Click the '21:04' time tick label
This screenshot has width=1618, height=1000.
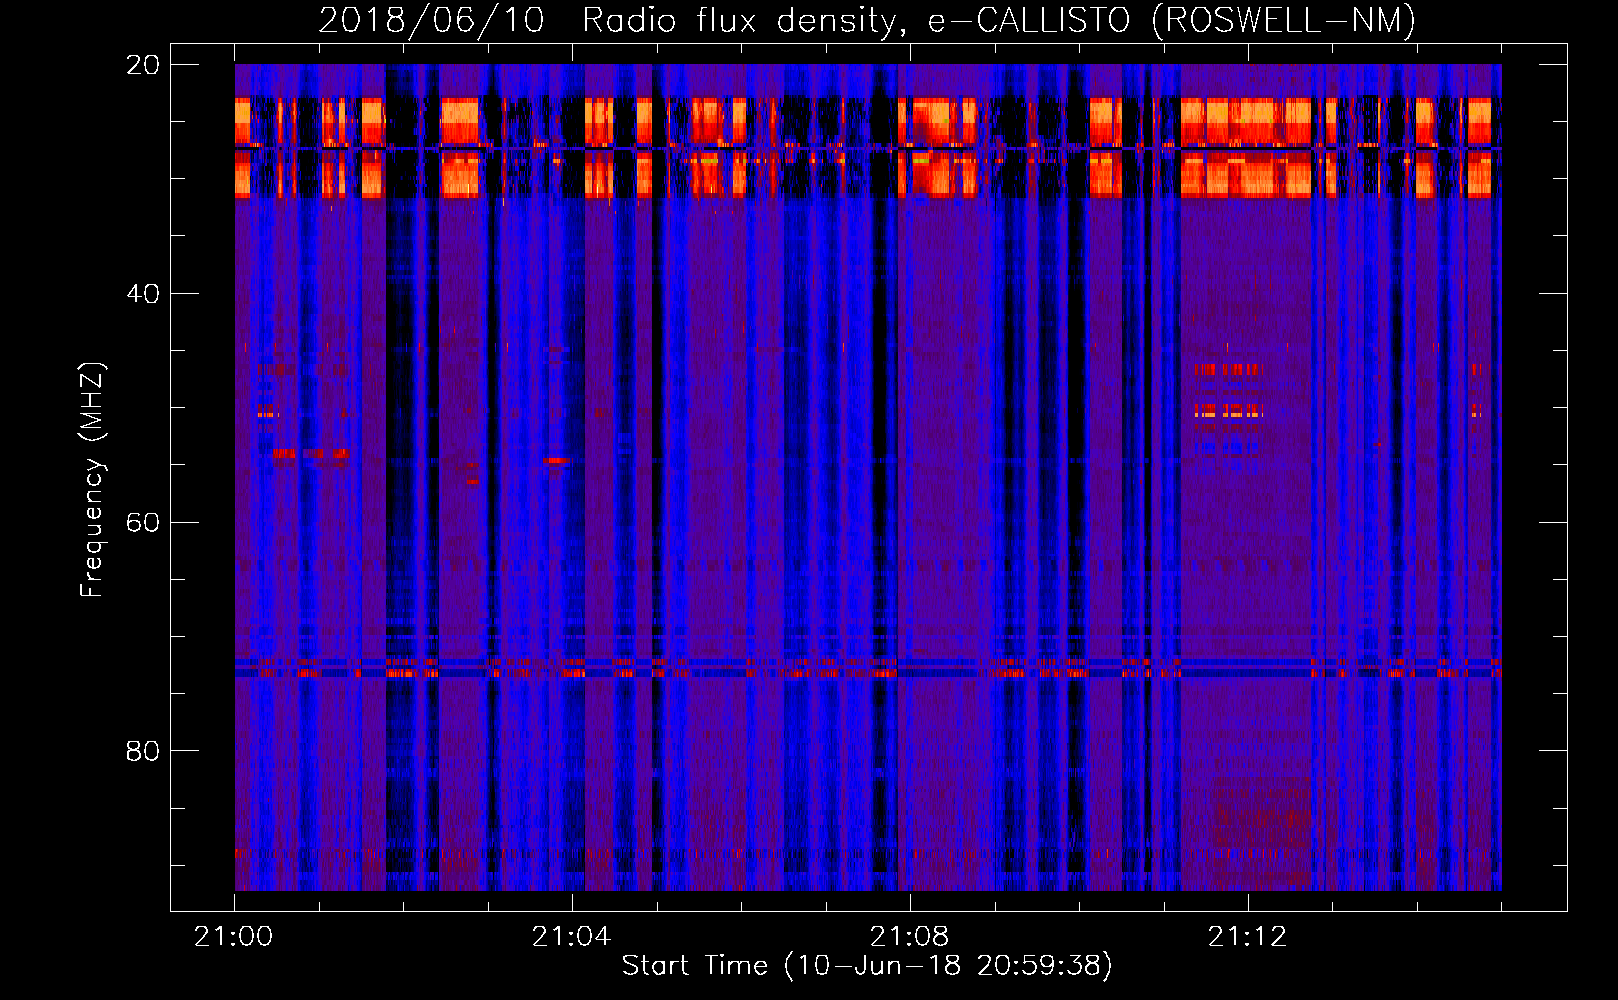(571, 937)
